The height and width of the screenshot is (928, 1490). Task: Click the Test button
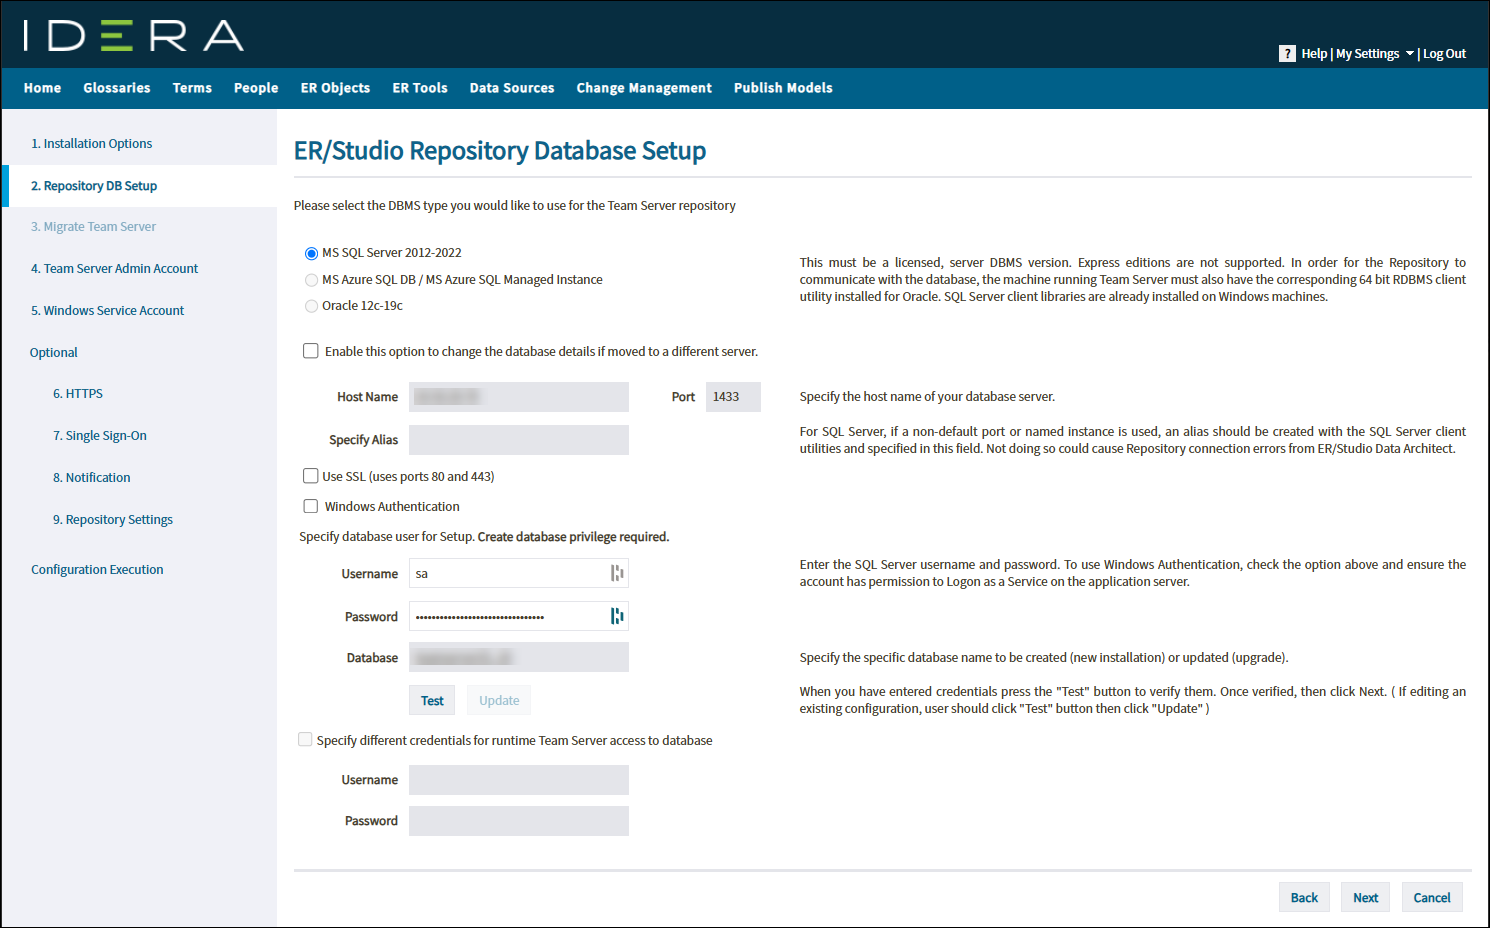point(432,700)
